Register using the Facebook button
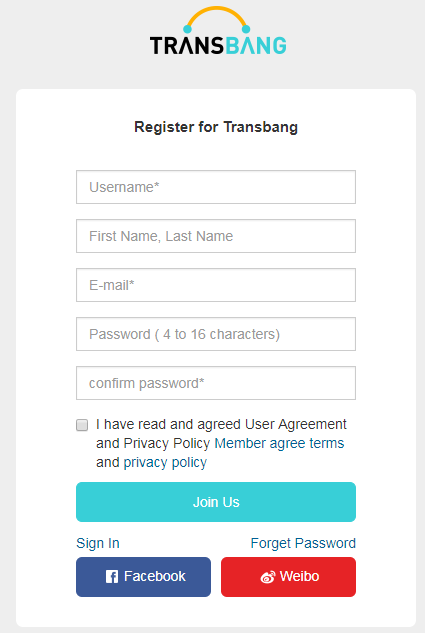Viewport: 425px width, 633px height. pyautogui.click(x=143, y=577)
